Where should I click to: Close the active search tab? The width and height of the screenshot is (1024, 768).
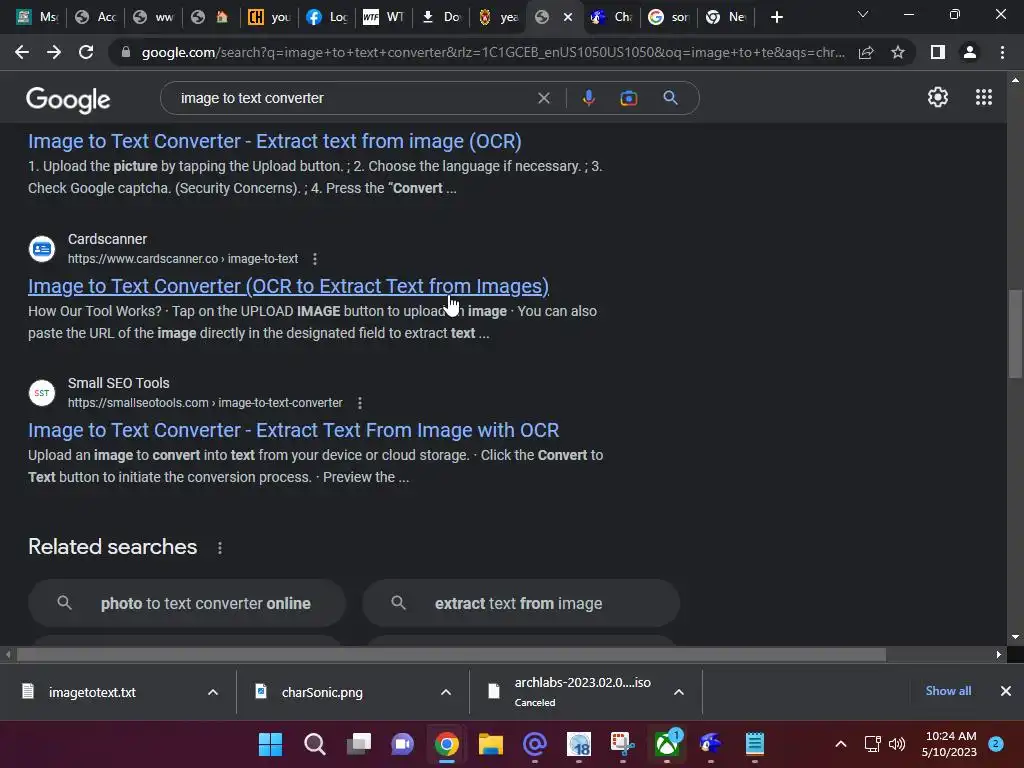tap(568, 17)
